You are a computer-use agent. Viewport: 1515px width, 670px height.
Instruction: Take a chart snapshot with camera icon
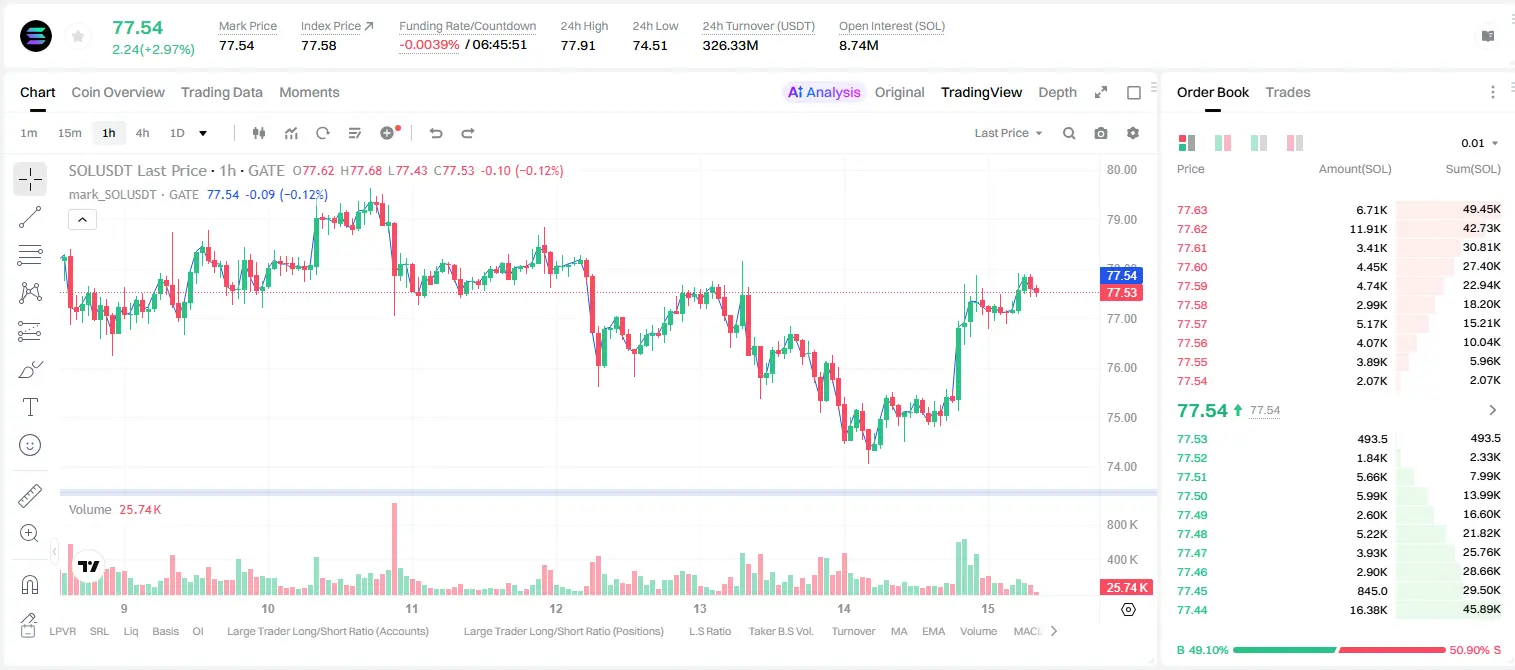(1101, 133)
